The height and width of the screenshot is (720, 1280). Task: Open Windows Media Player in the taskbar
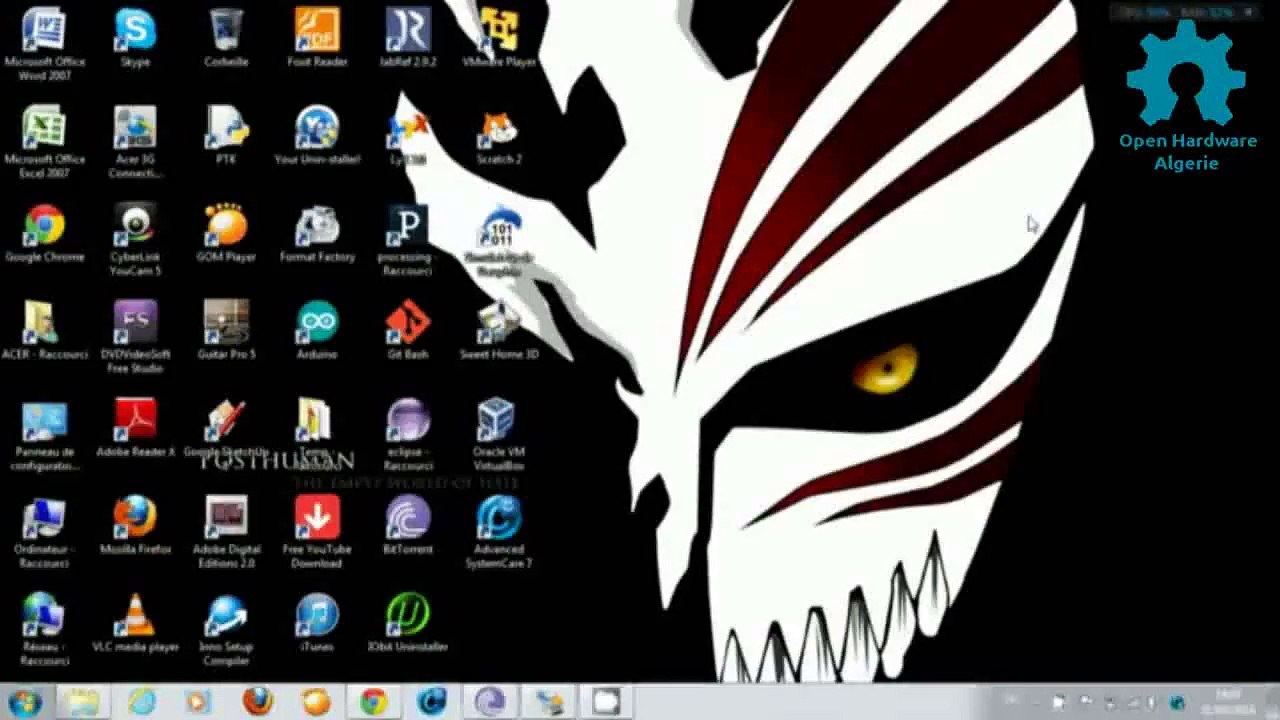click(198, 702)
